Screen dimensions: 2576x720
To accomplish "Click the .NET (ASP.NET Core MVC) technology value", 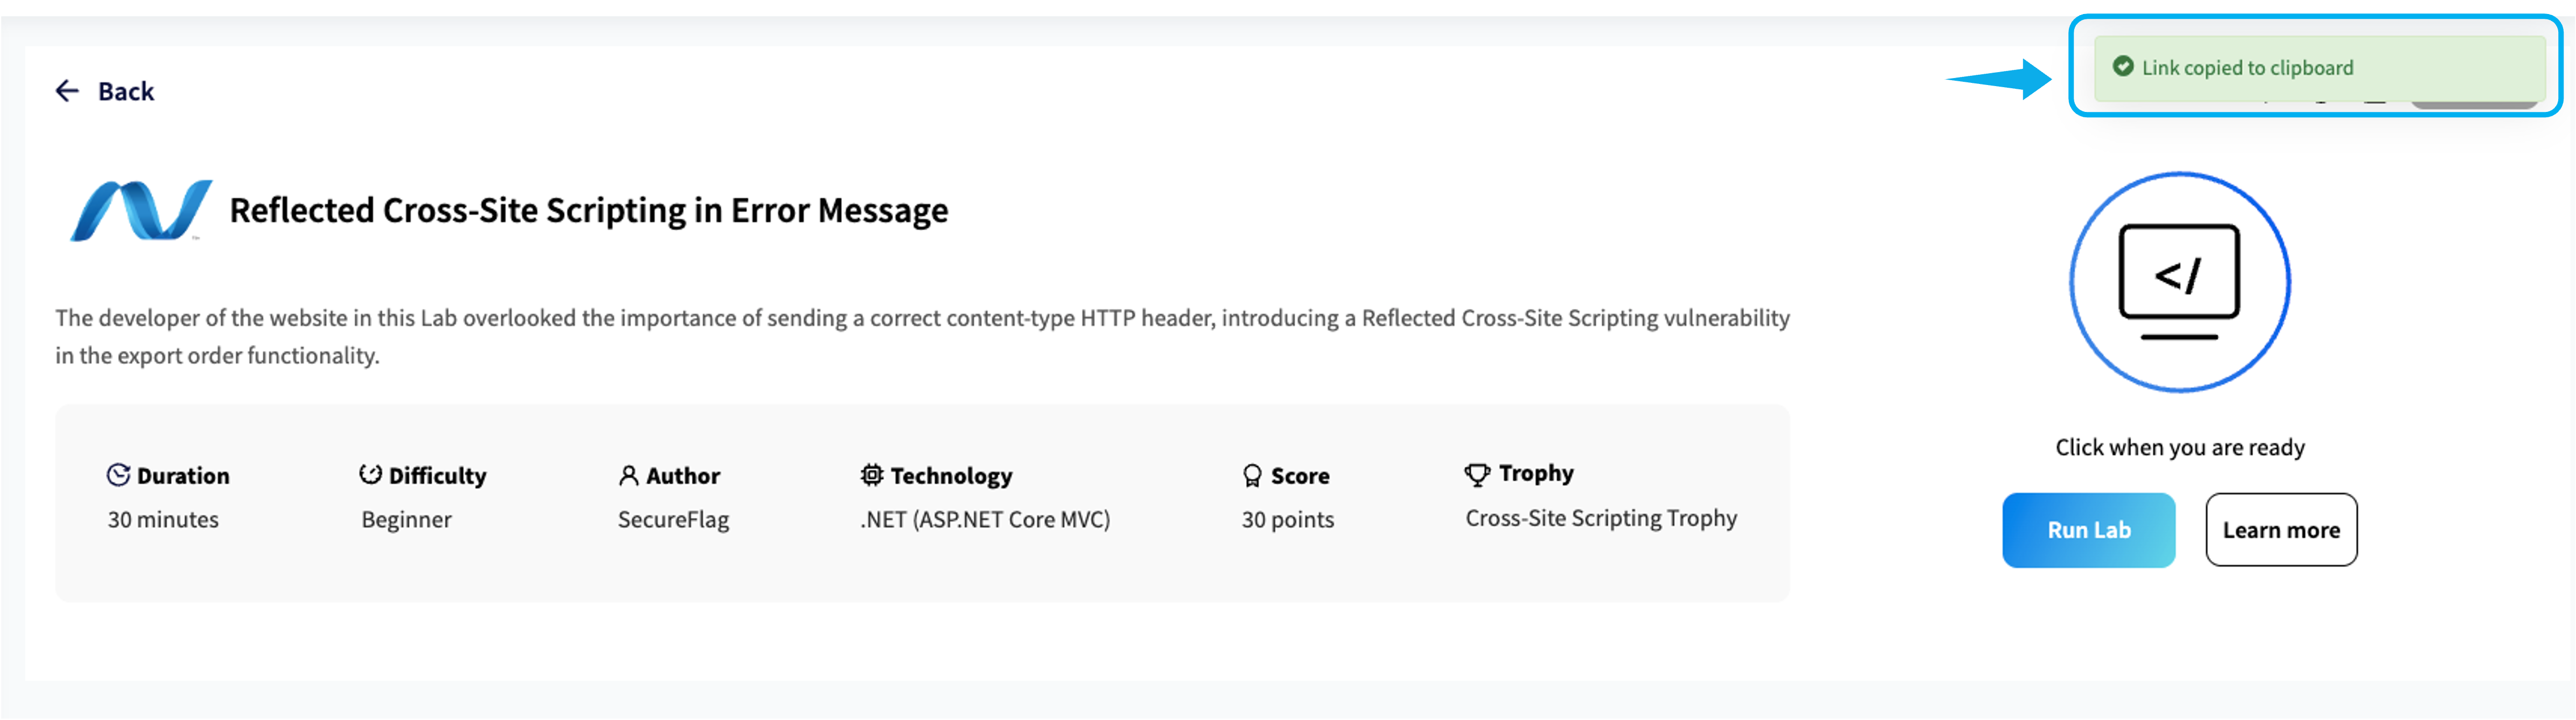I will pos(984,520).
